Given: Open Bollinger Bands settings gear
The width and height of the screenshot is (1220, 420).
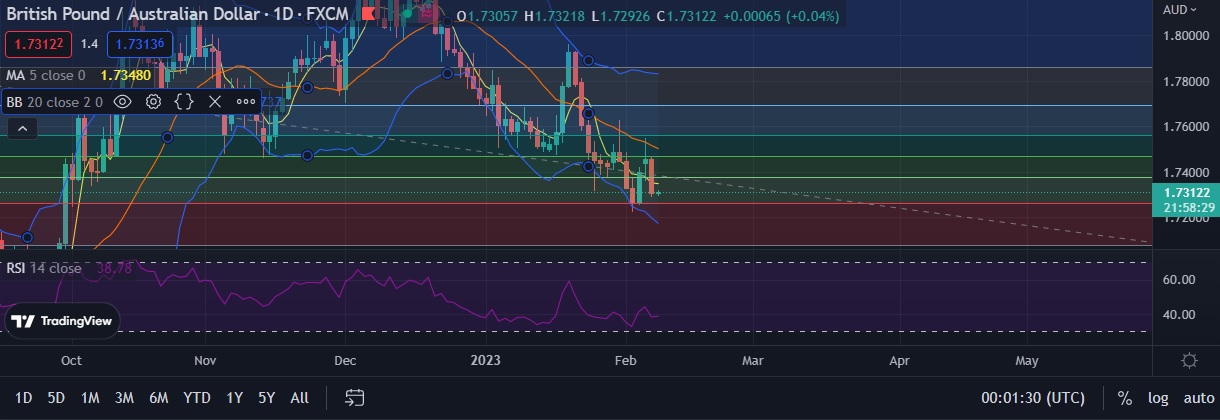Looking at the screenshot, I should (x=154, y=101).
